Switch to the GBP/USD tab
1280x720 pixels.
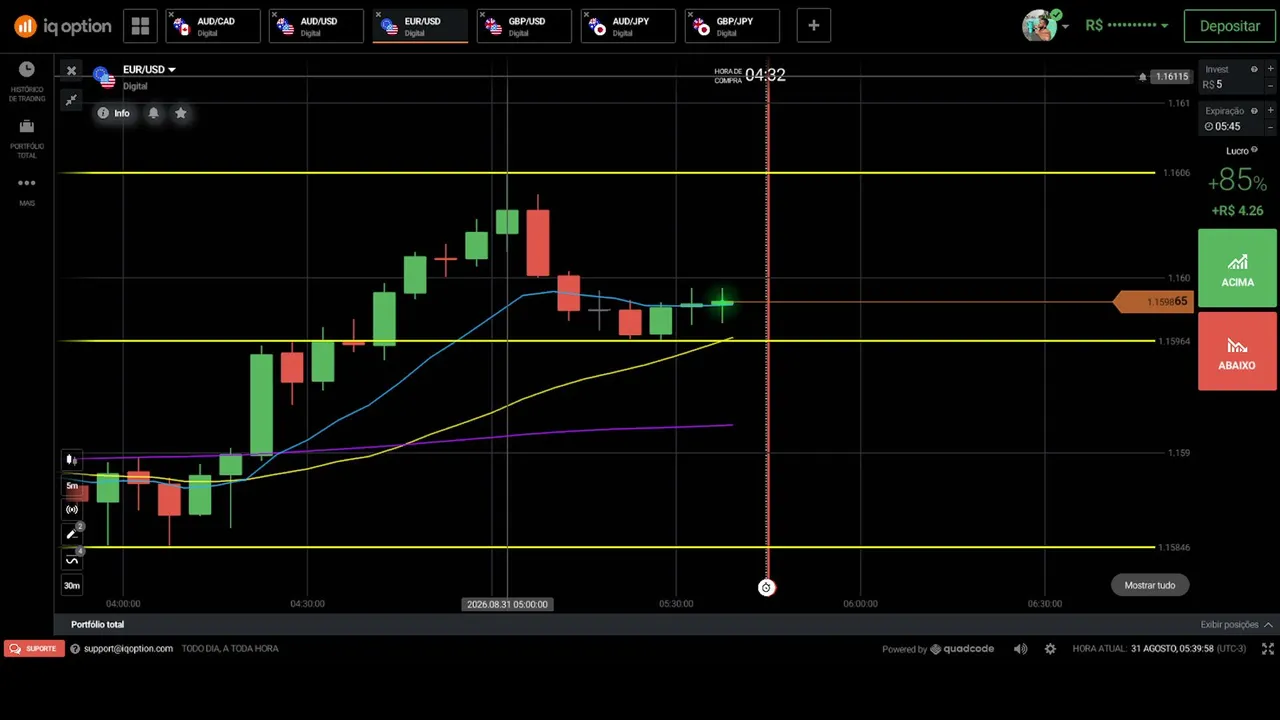[x=525, y=26]
